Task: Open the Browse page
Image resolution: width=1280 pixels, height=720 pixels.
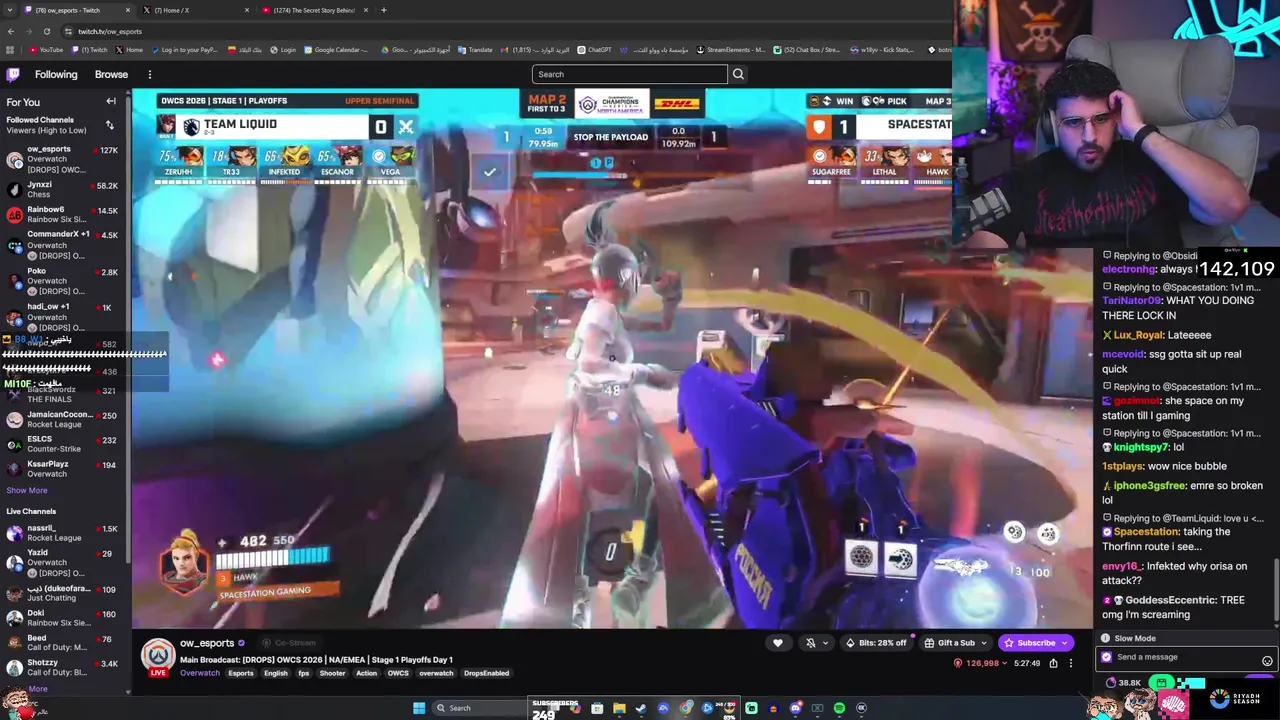Action: coord(111,74)
